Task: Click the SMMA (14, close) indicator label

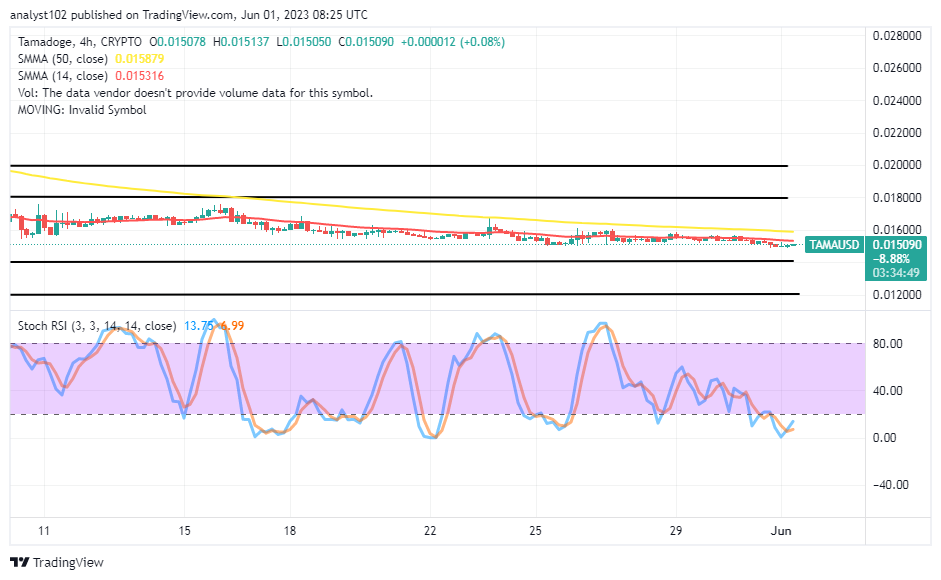Action: click(62, 76)
